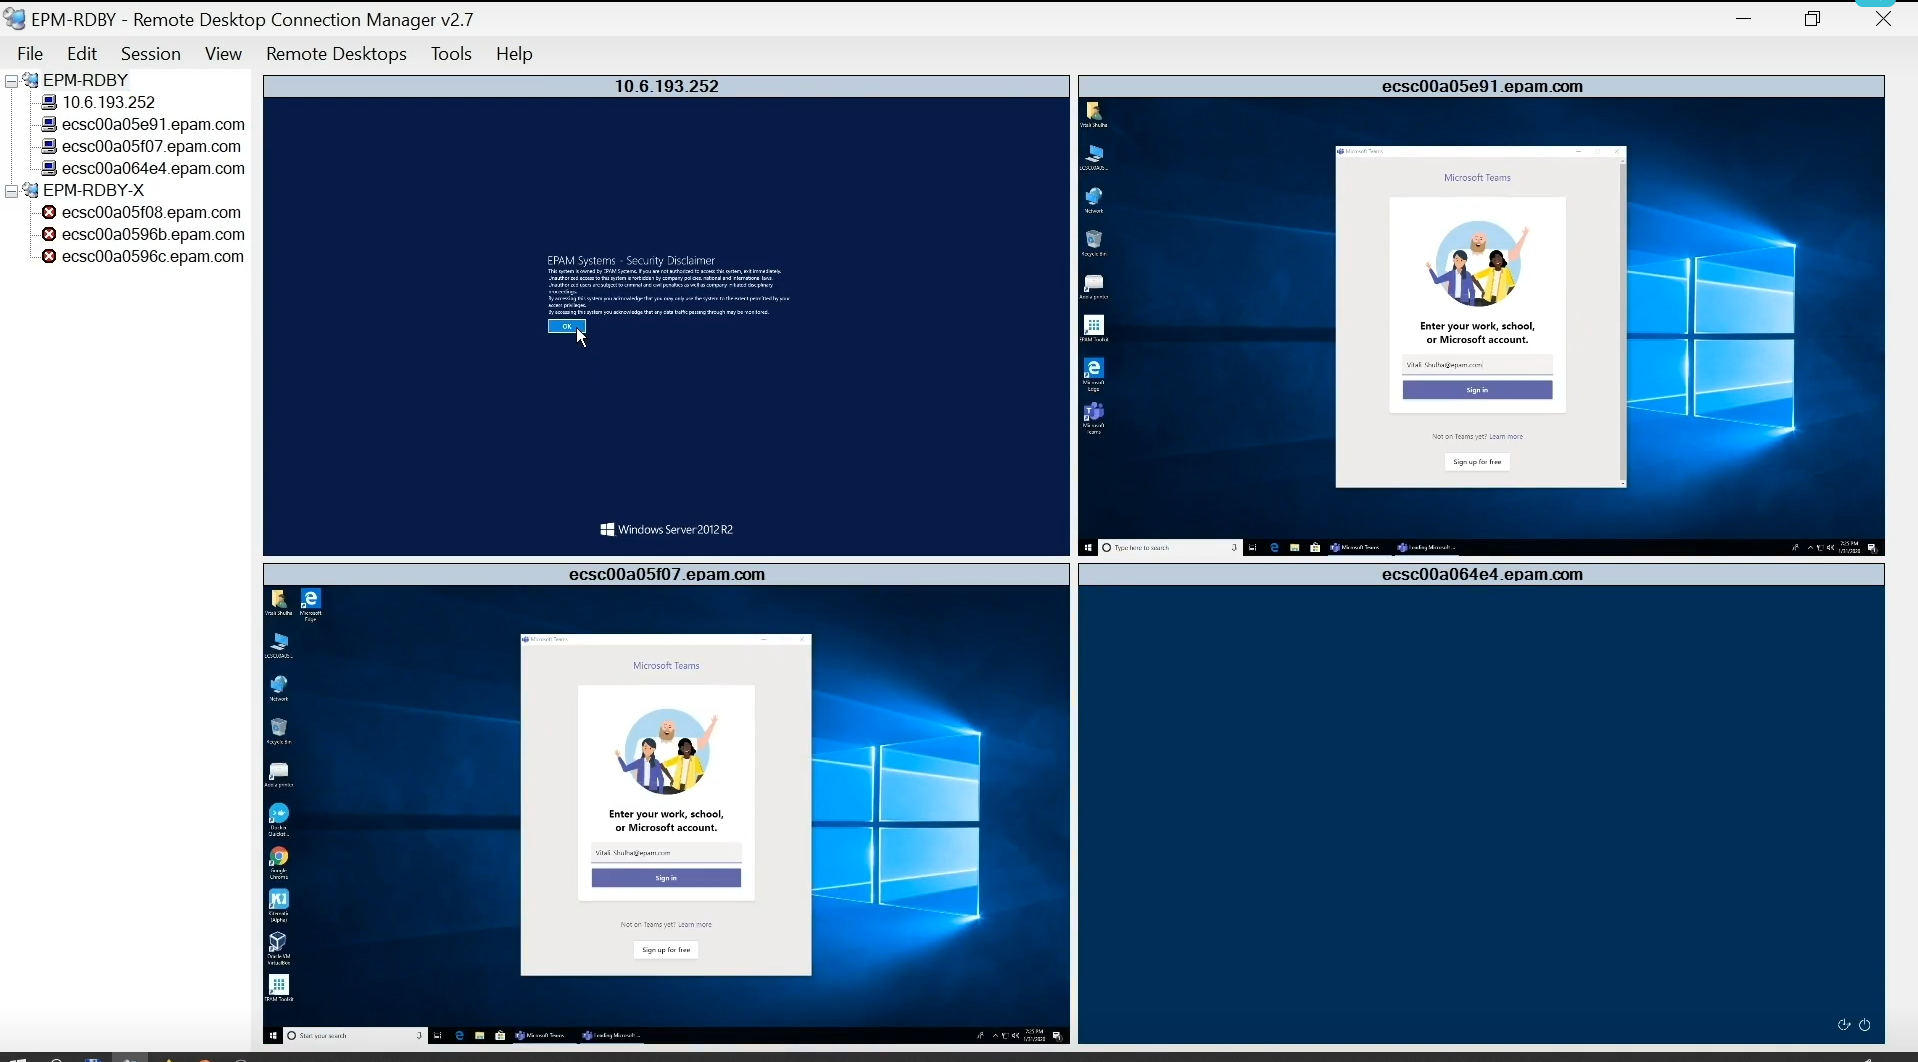Screen dimensions: 1918x1062
Task: Open the Tools menu
Action: pyautogui.click(x=451, y=54)
